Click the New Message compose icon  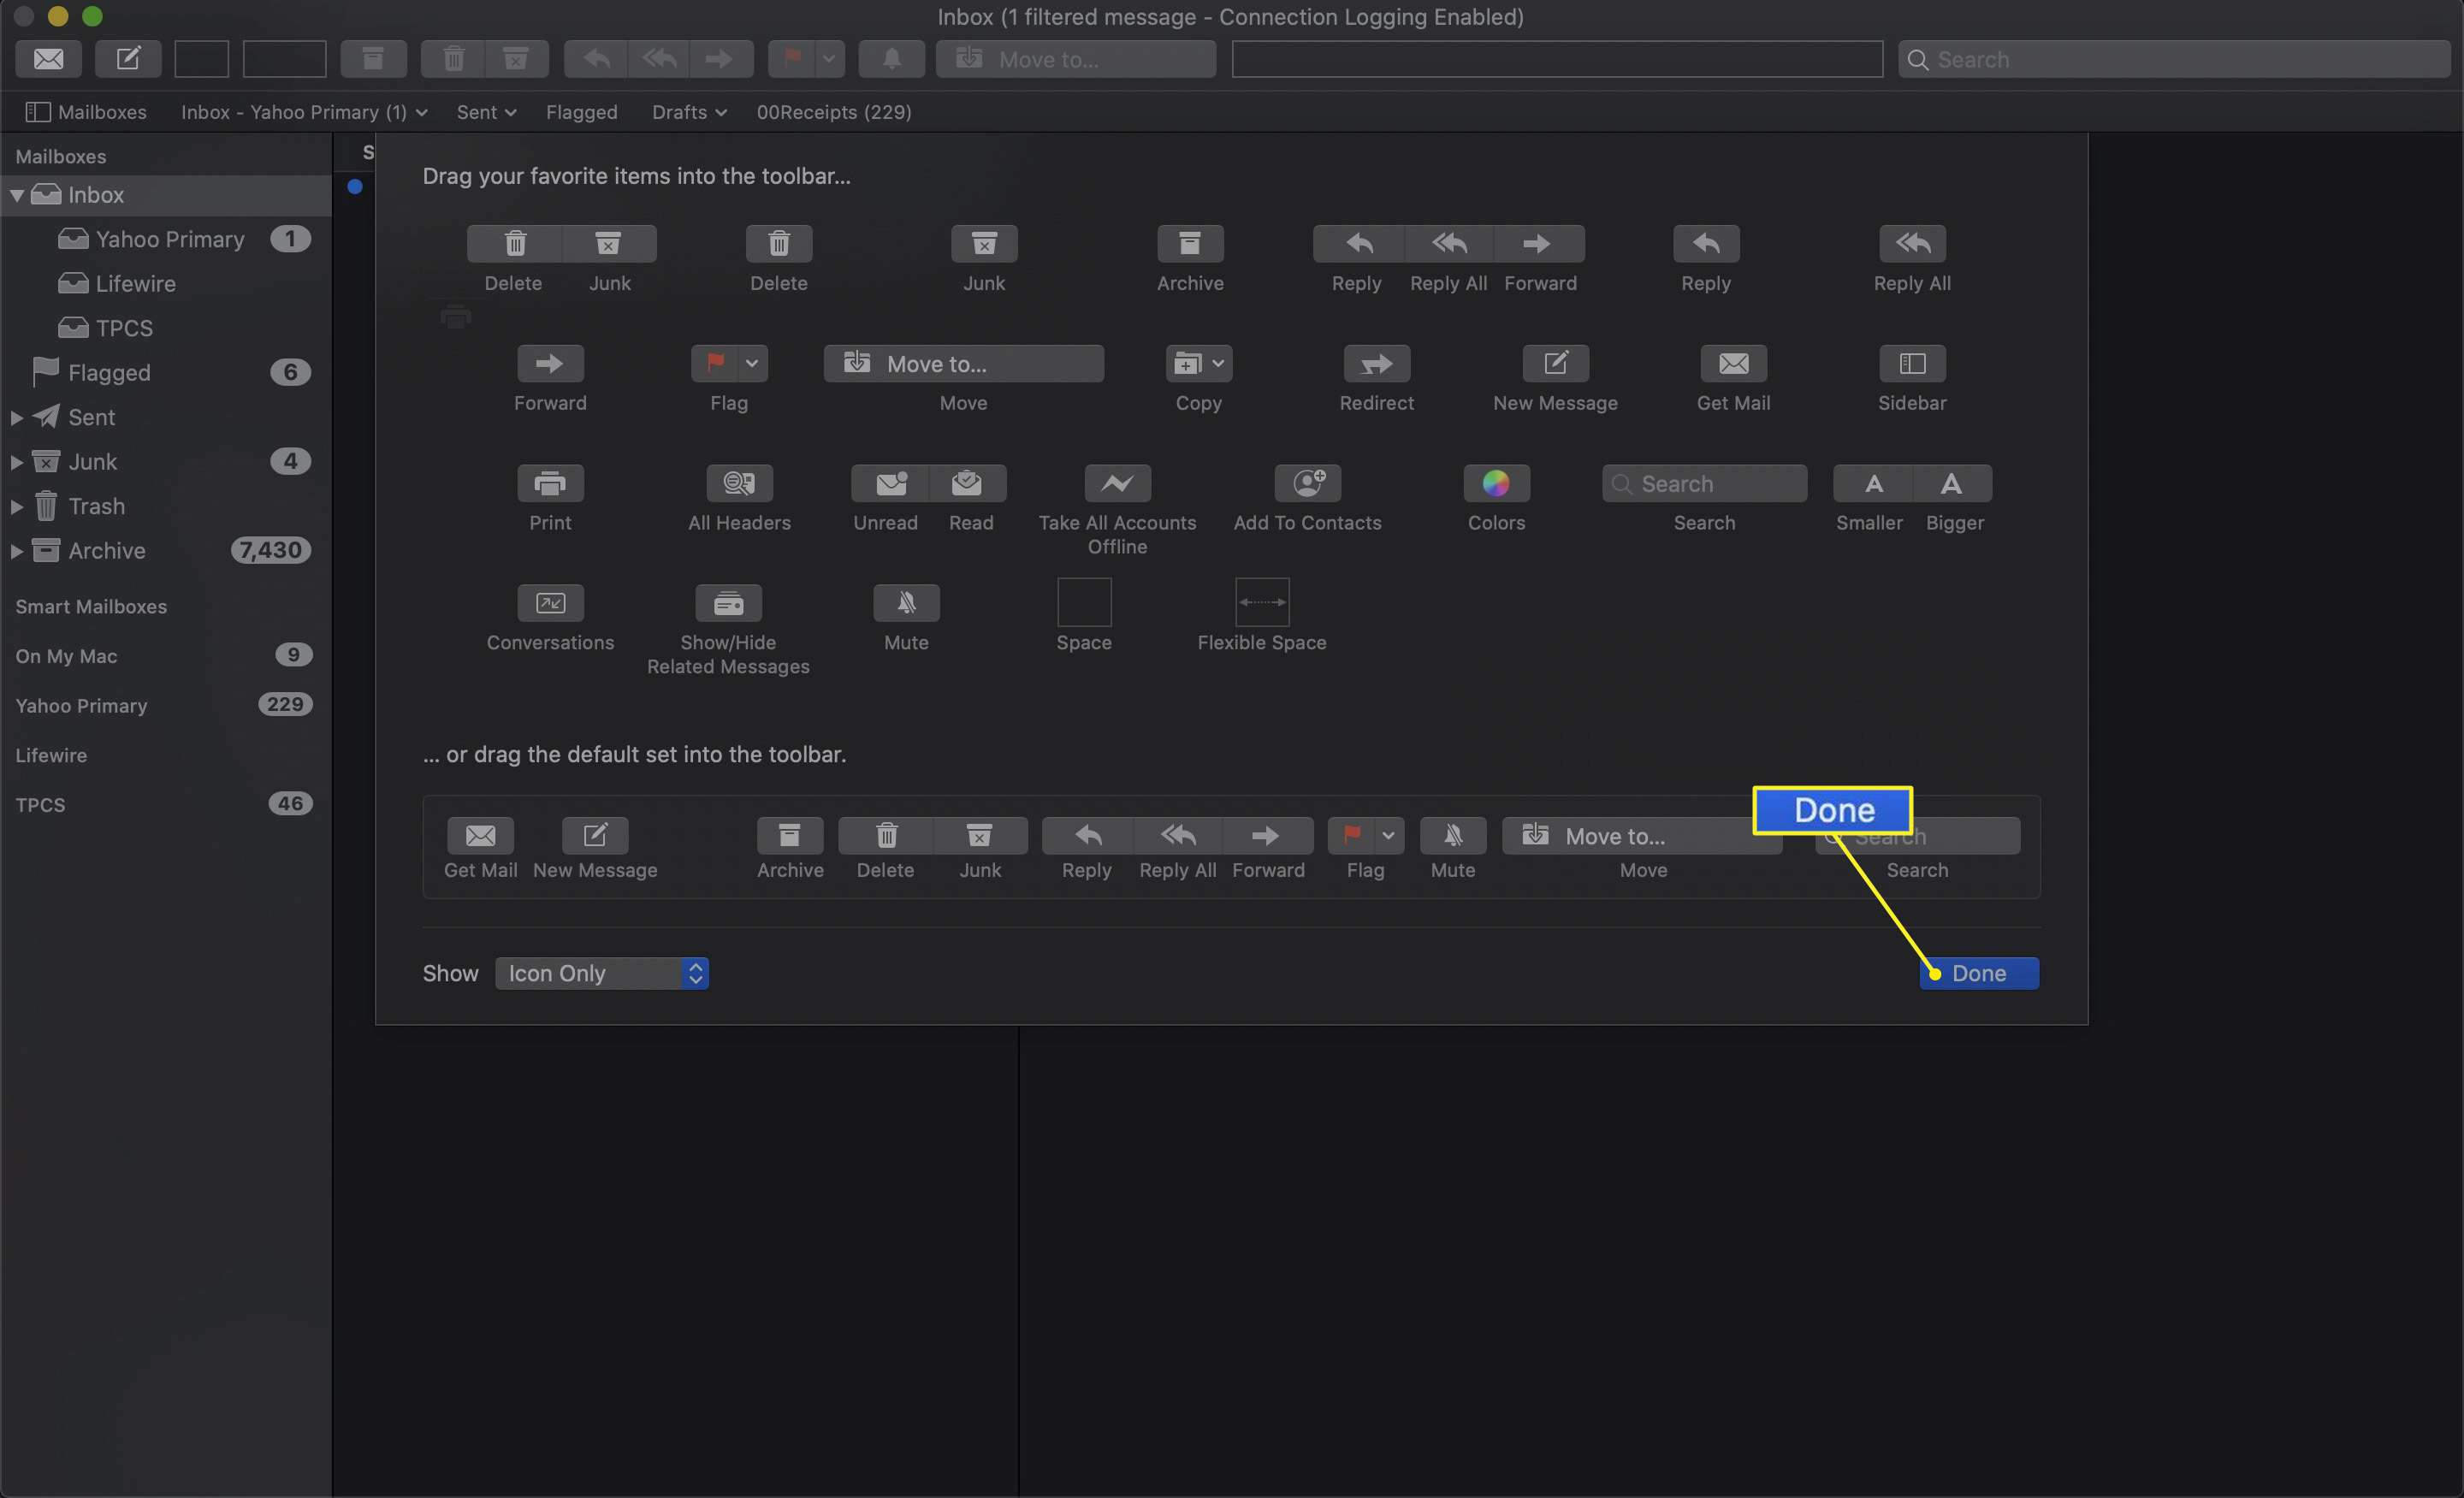pyautogui.click(x=127, y=58)
